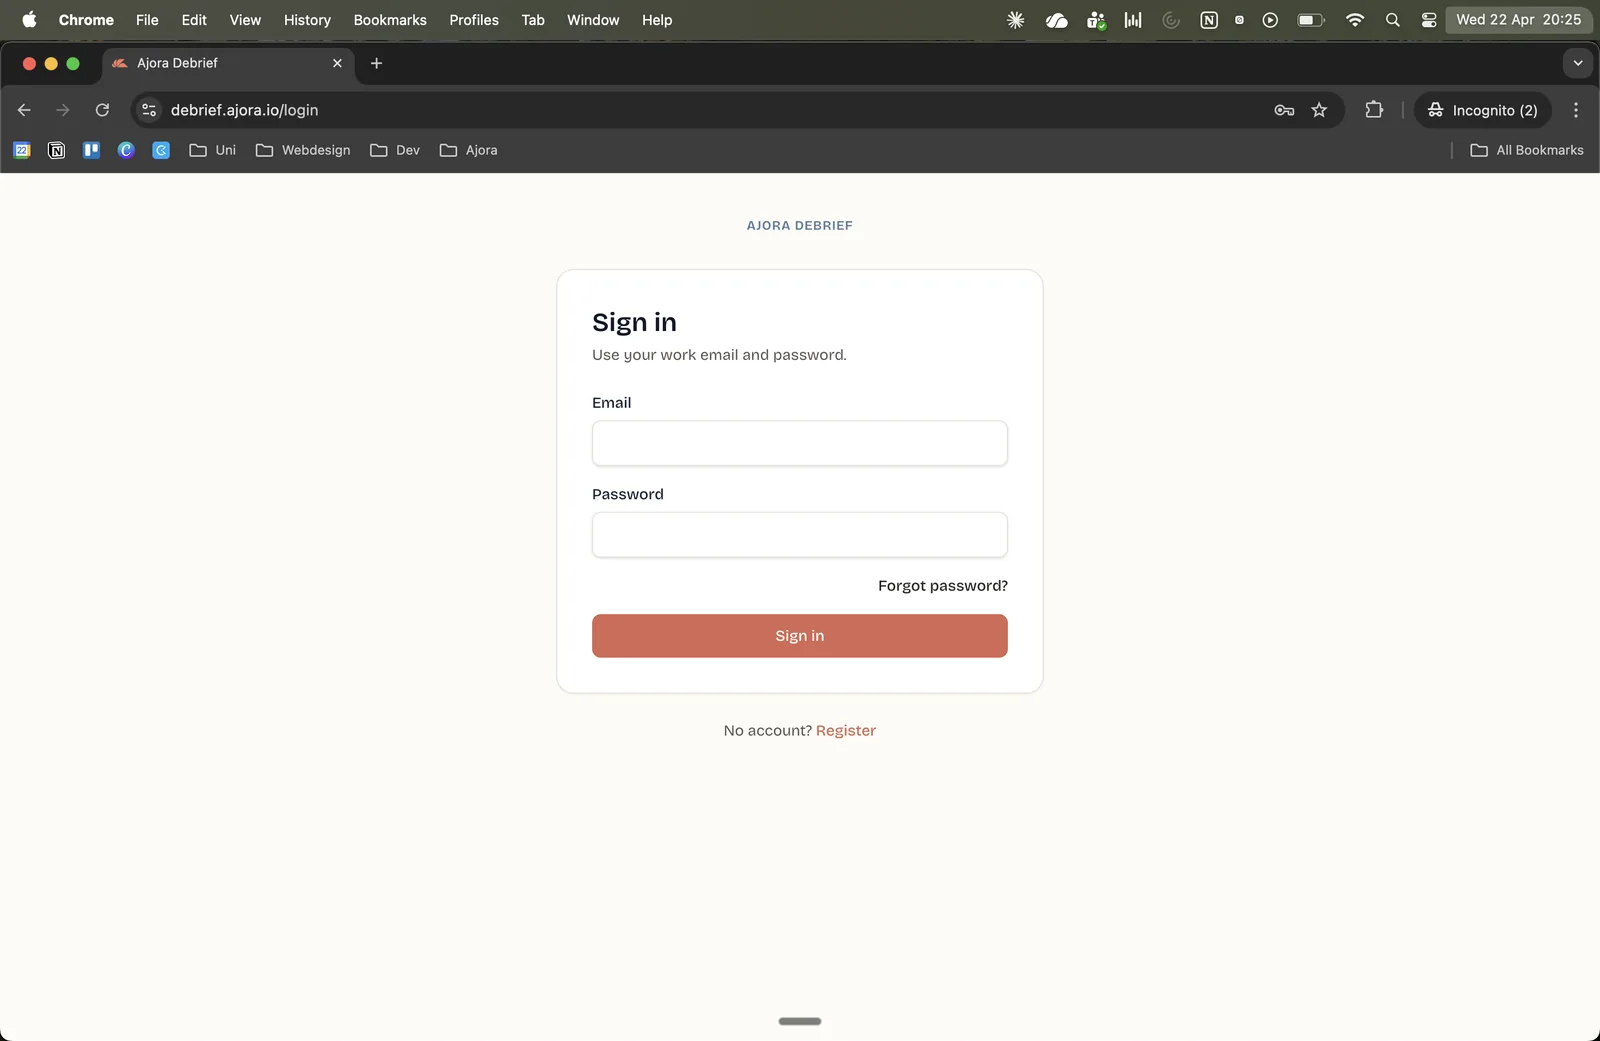Viewport: 1600px width, 1041px height.
Task: Open the Notion bookmark icon
Action: point(57,150)
